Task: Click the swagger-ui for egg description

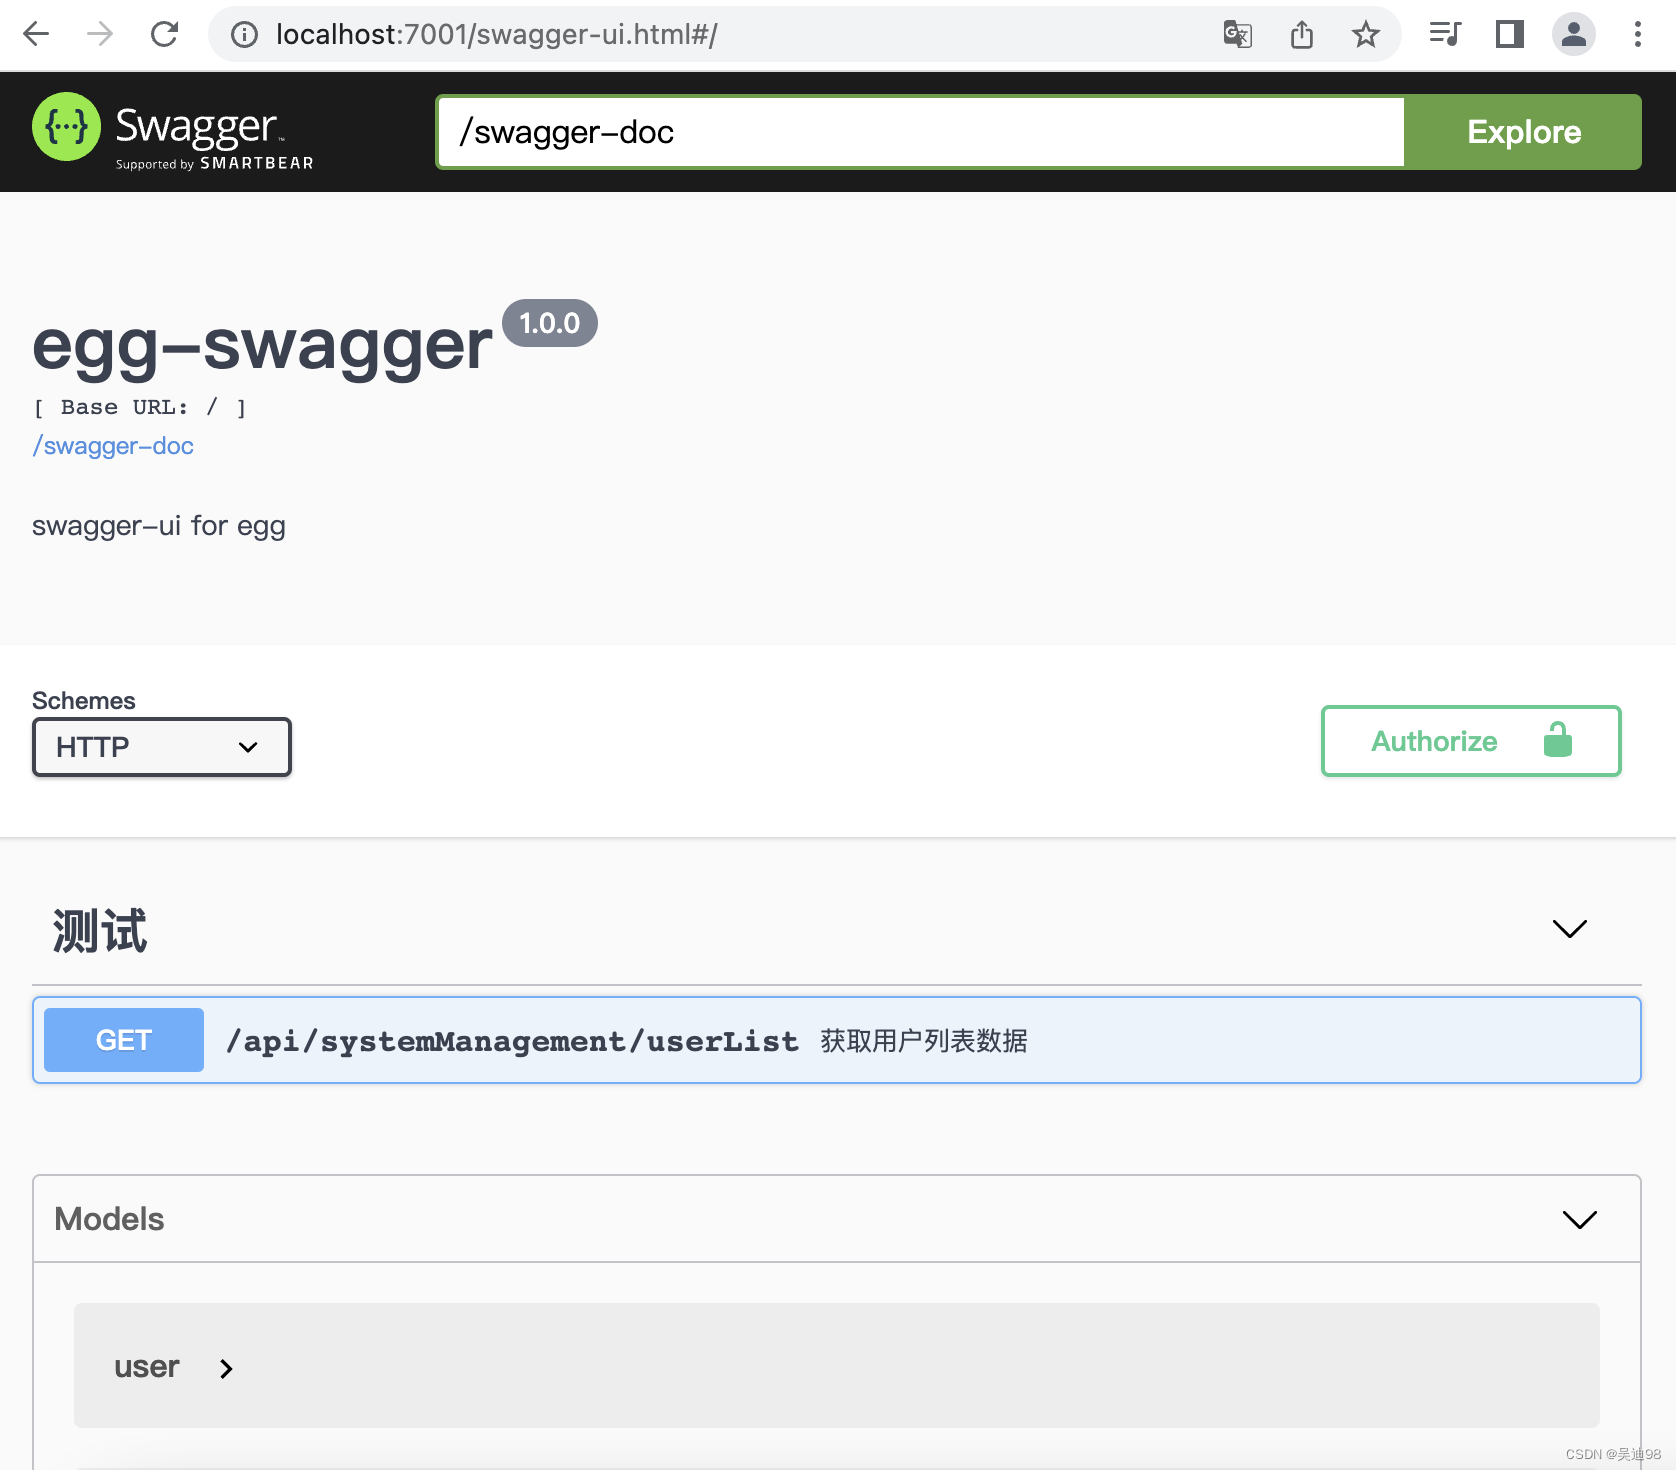Action: point(159,526)
